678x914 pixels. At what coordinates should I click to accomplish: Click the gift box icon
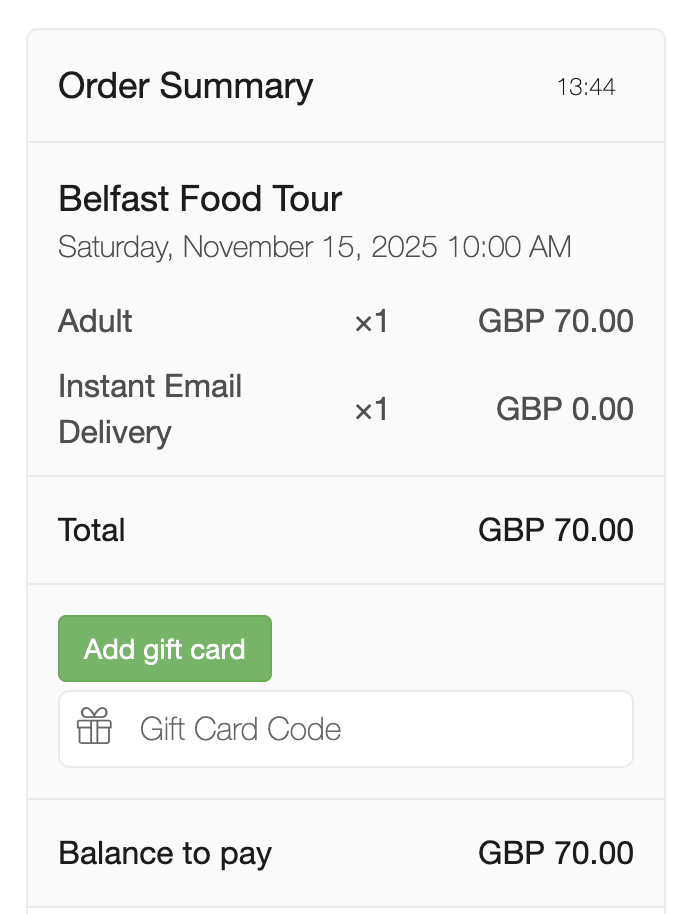(x=95, y=726)
